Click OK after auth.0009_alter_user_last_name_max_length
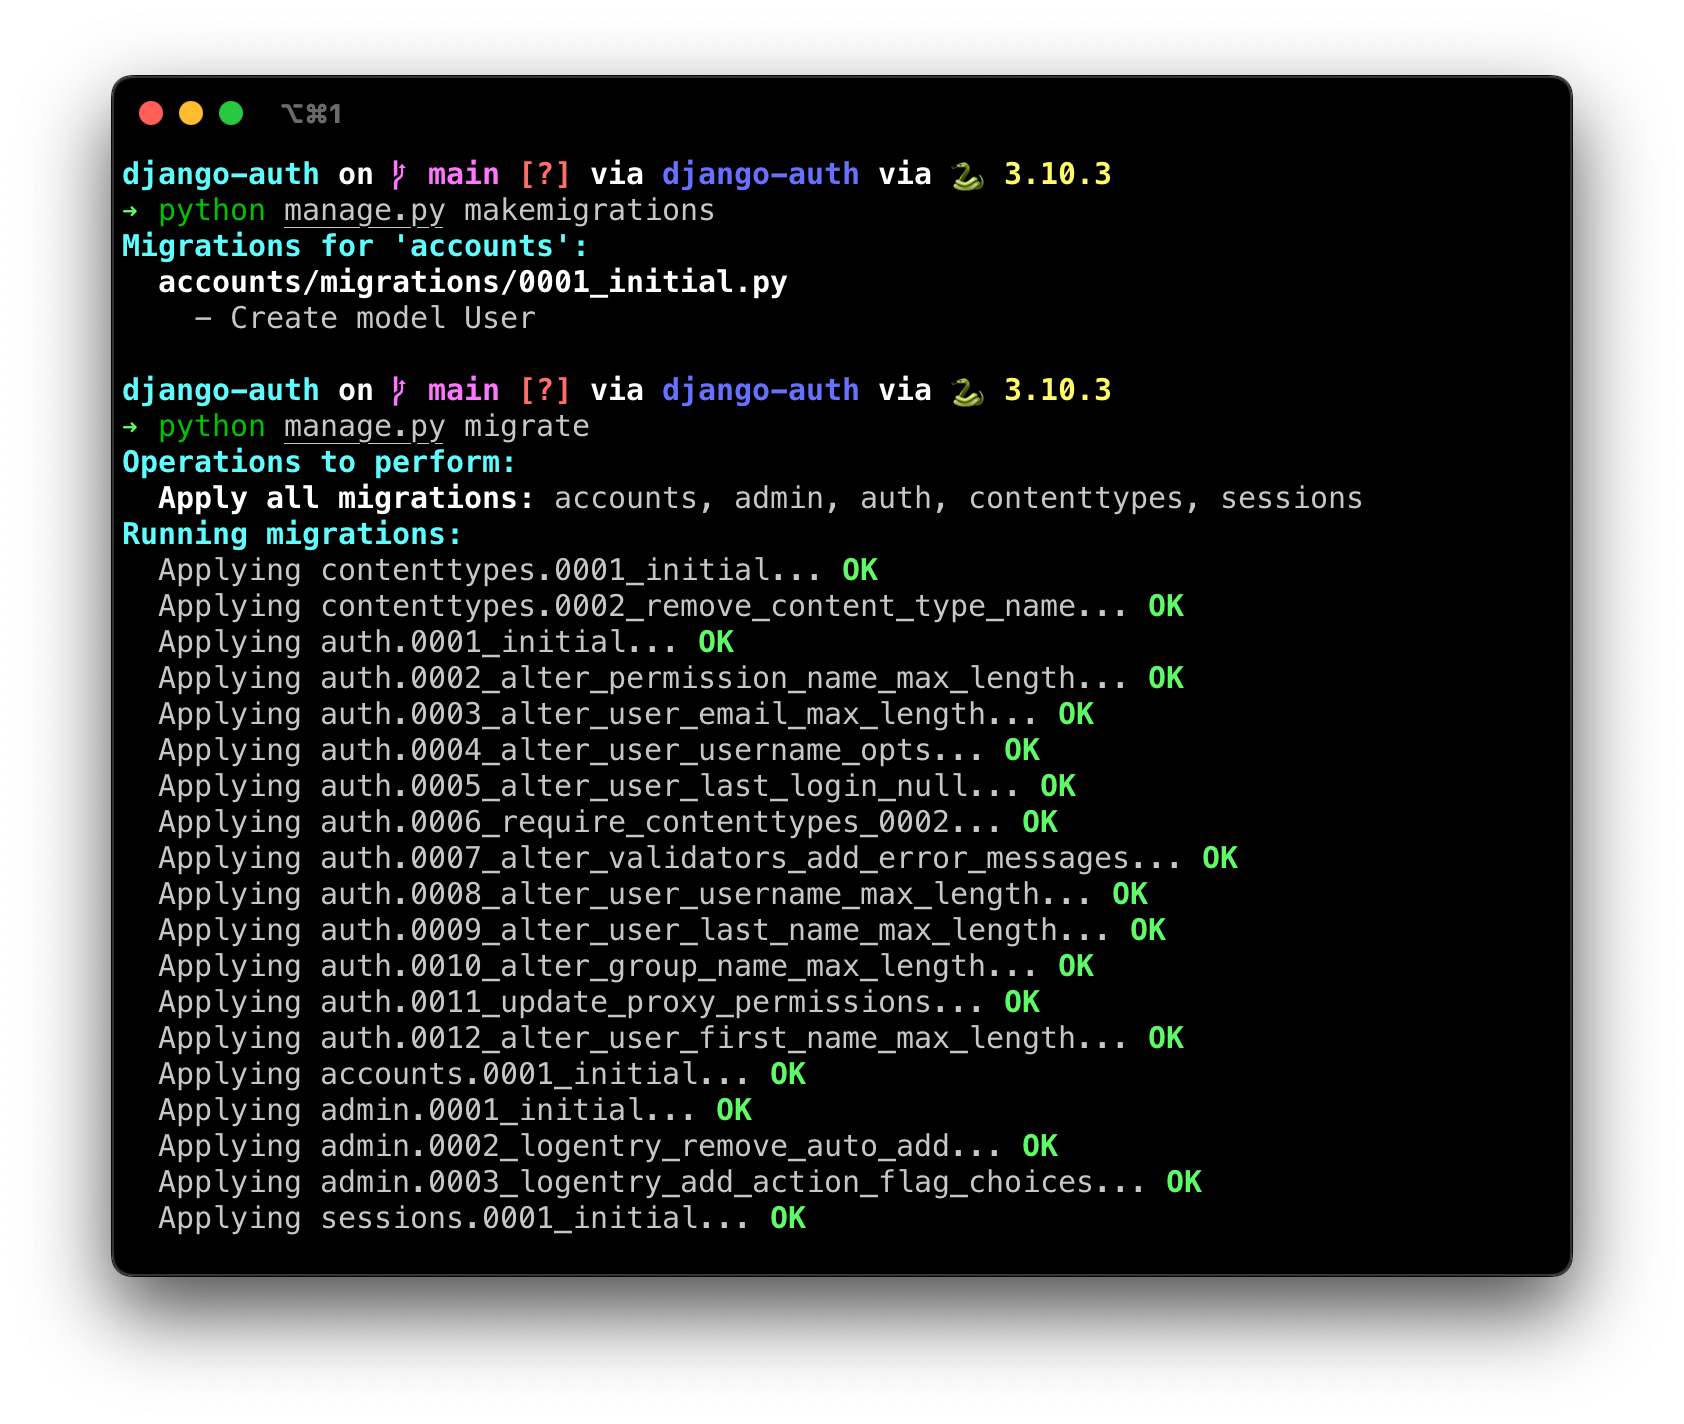 pos(1148,930)
